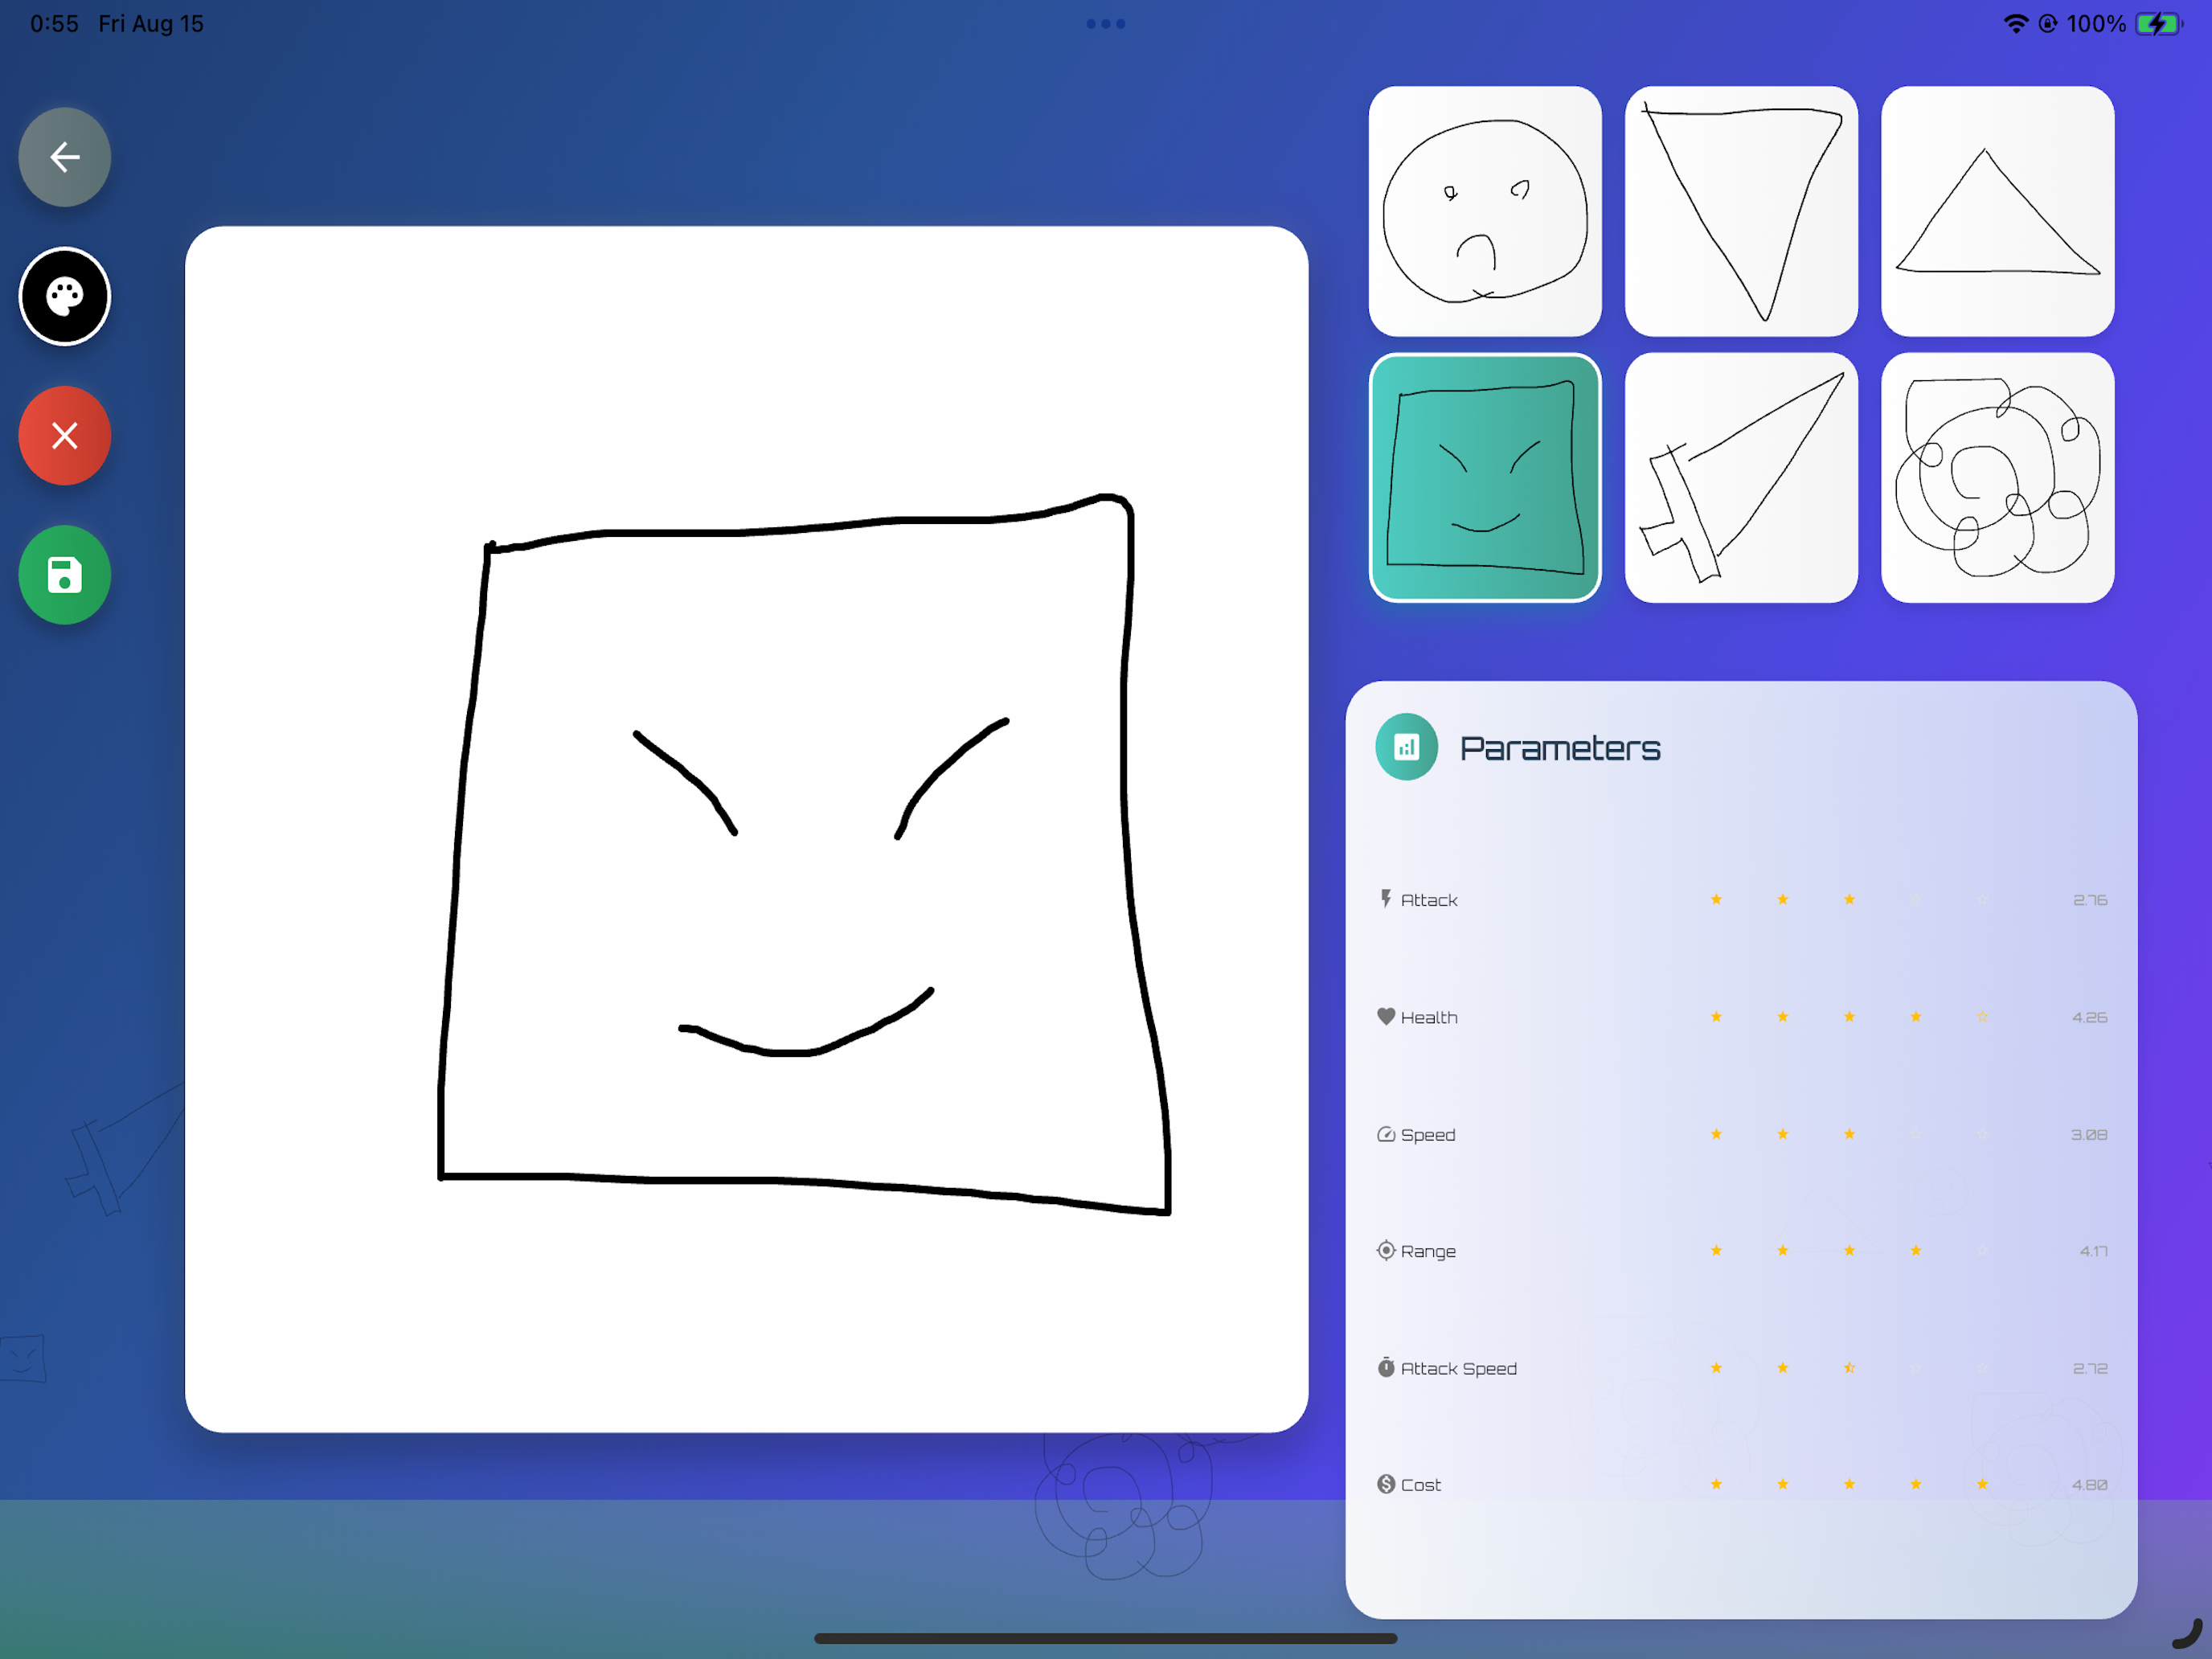Tap the back arrow button
The image size is (2212, 1659).
click(65, 157)
